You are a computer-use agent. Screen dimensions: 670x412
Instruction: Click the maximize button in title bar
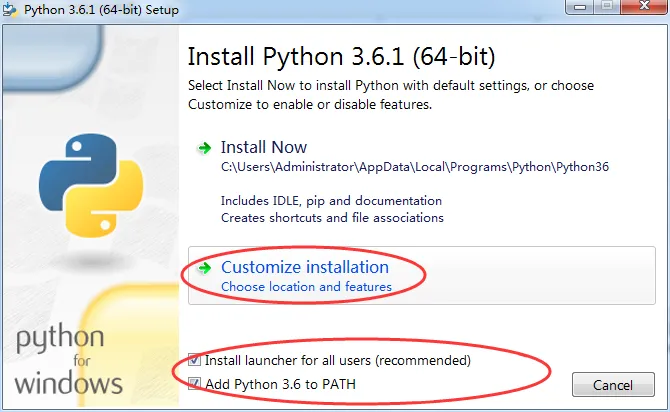coord(605,8)
